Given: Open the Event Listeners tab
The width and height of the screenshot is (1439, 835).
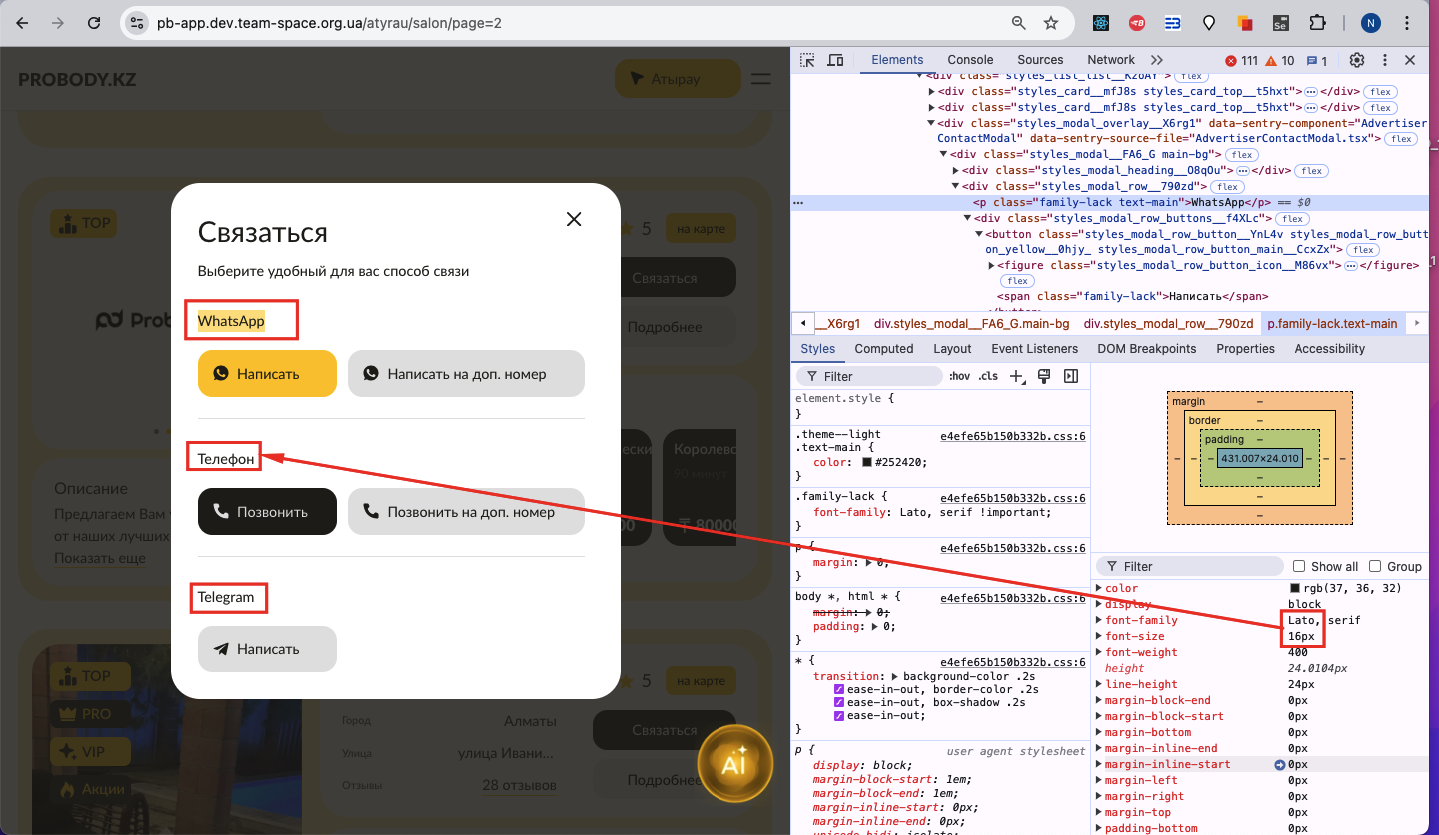Looking at the screenshot, I should click(x=1034, y=349).
